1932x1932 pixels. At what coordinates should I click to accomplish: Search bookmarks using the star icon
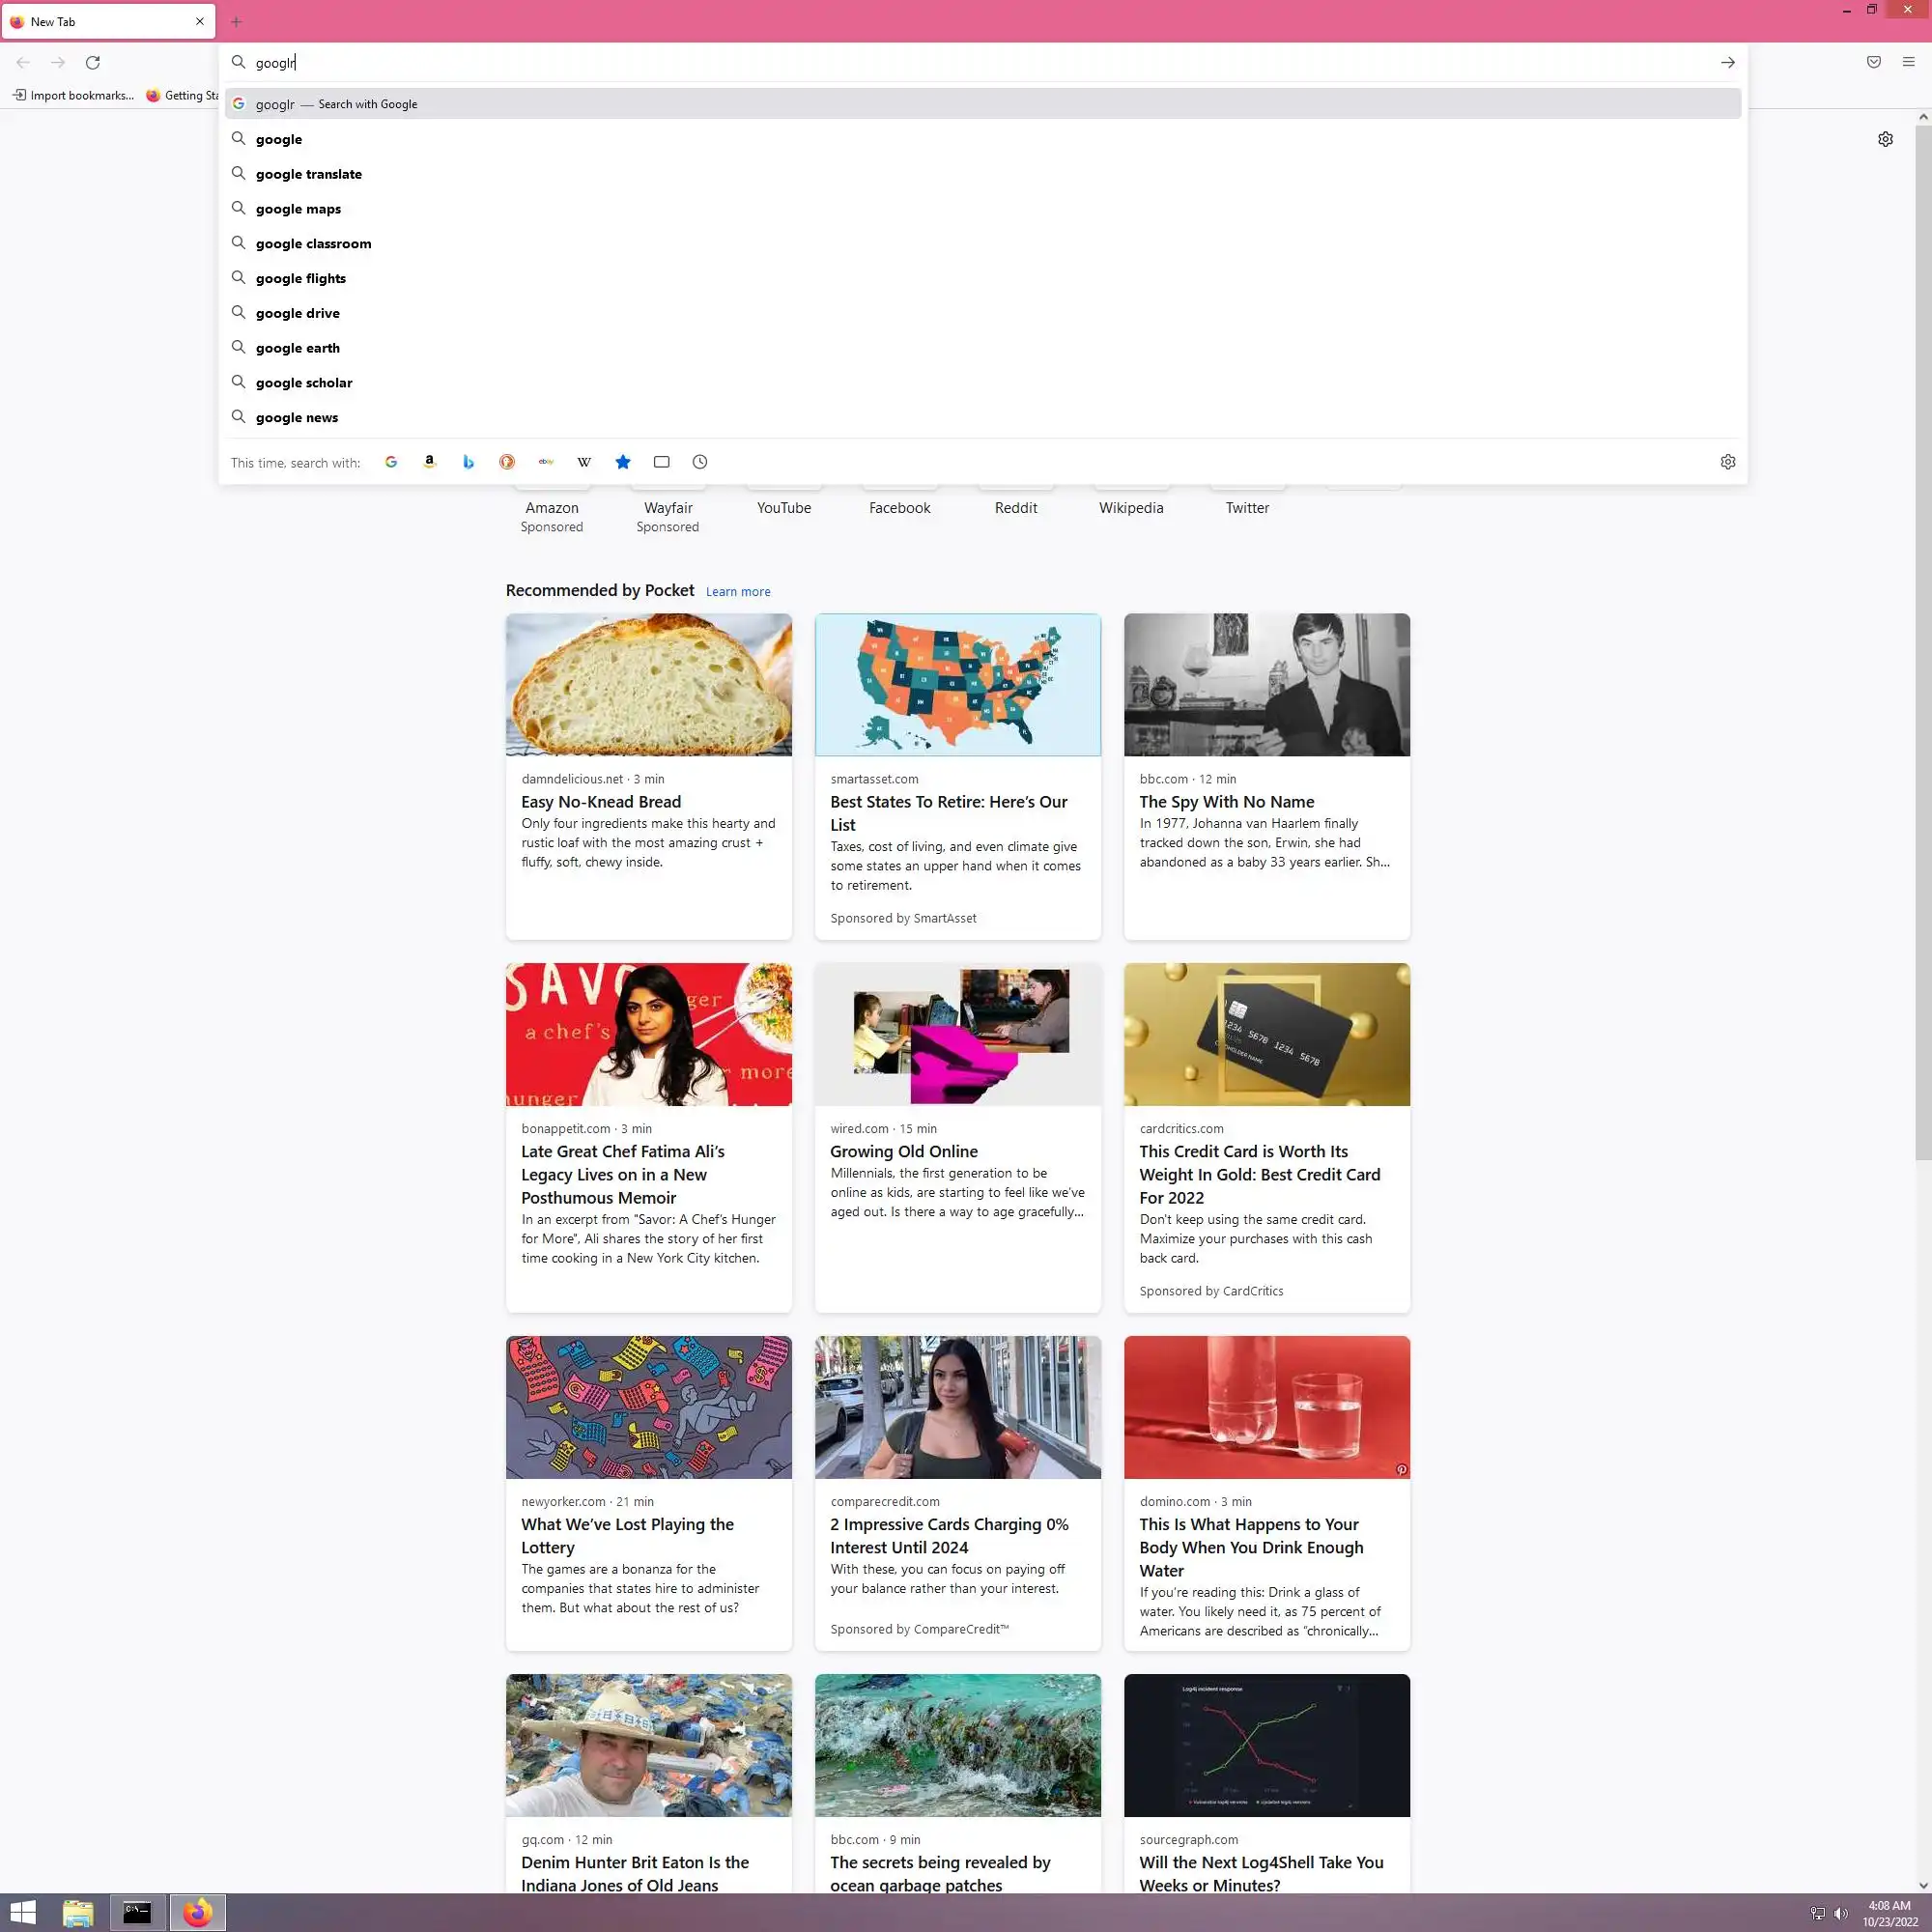[x=623, y=462]
